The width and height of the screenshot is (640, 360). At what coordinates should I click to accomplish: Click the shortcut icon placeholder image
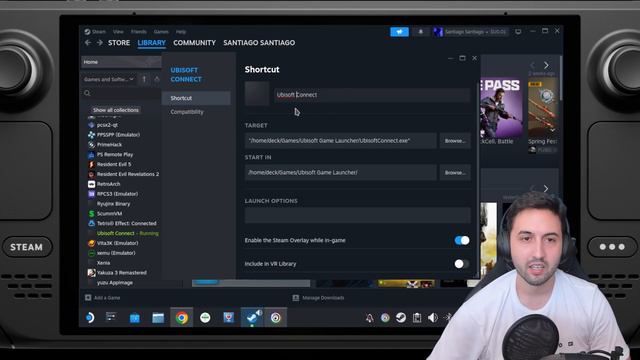pyautogui.click(x=257, y=93)
